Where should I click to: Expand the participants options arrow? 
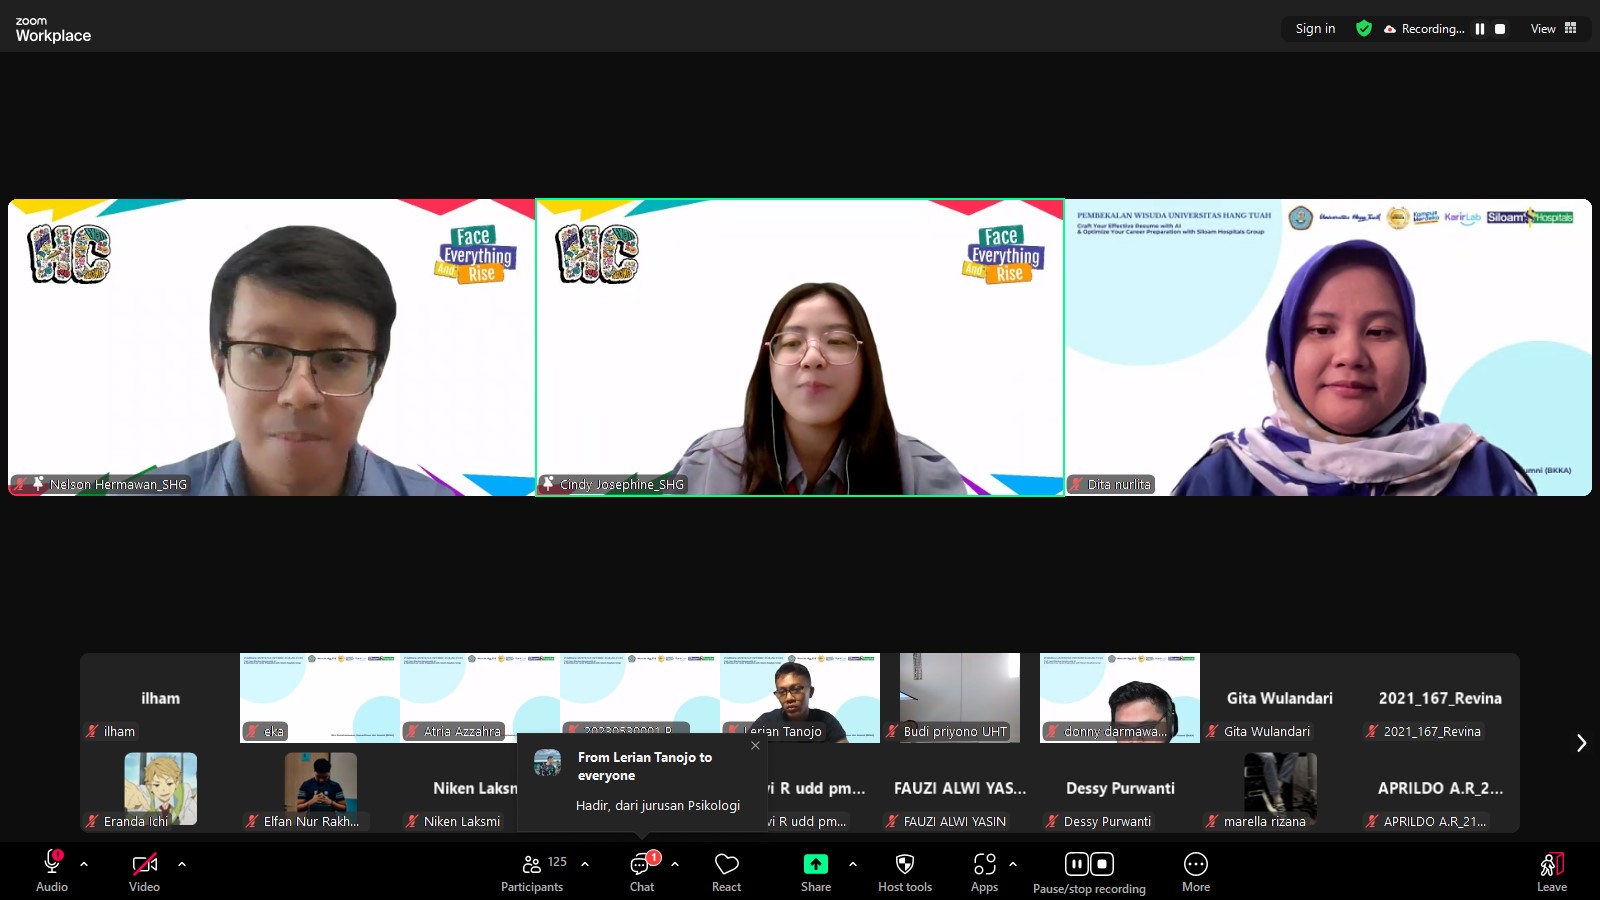(585, 864)
